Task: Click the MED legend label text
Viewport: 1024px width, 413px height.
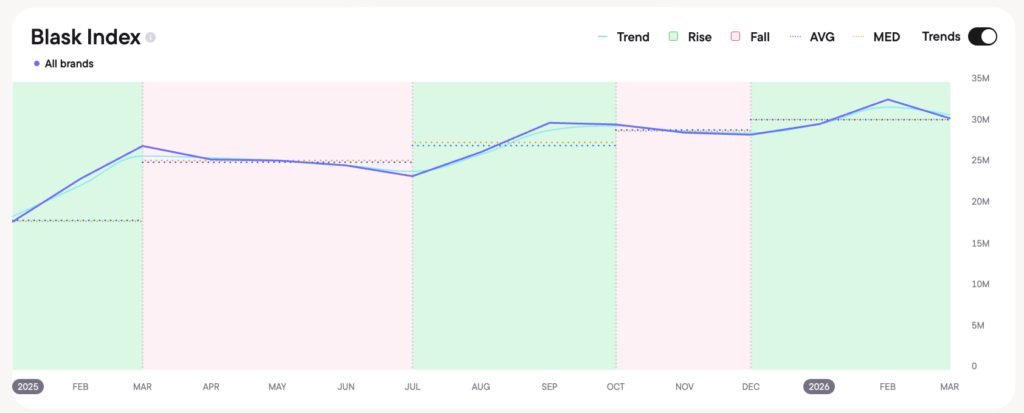Action: click(886, 37)
